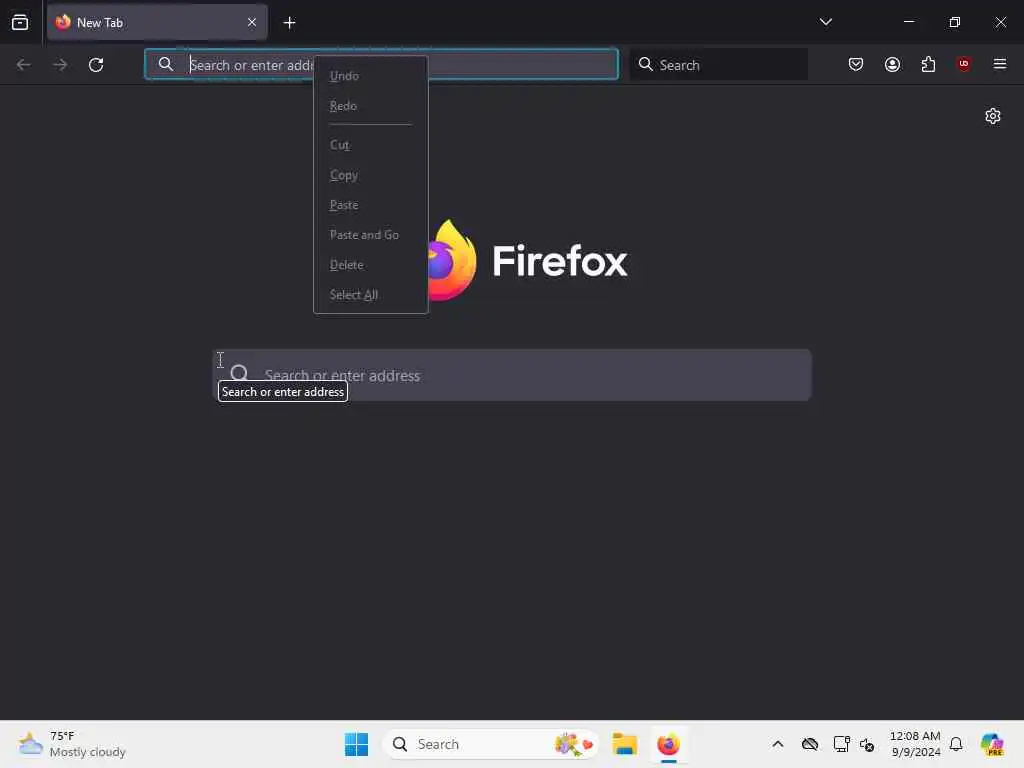Choose Undo in the context menu
The image size is (1024, 768).
[370, 76]
